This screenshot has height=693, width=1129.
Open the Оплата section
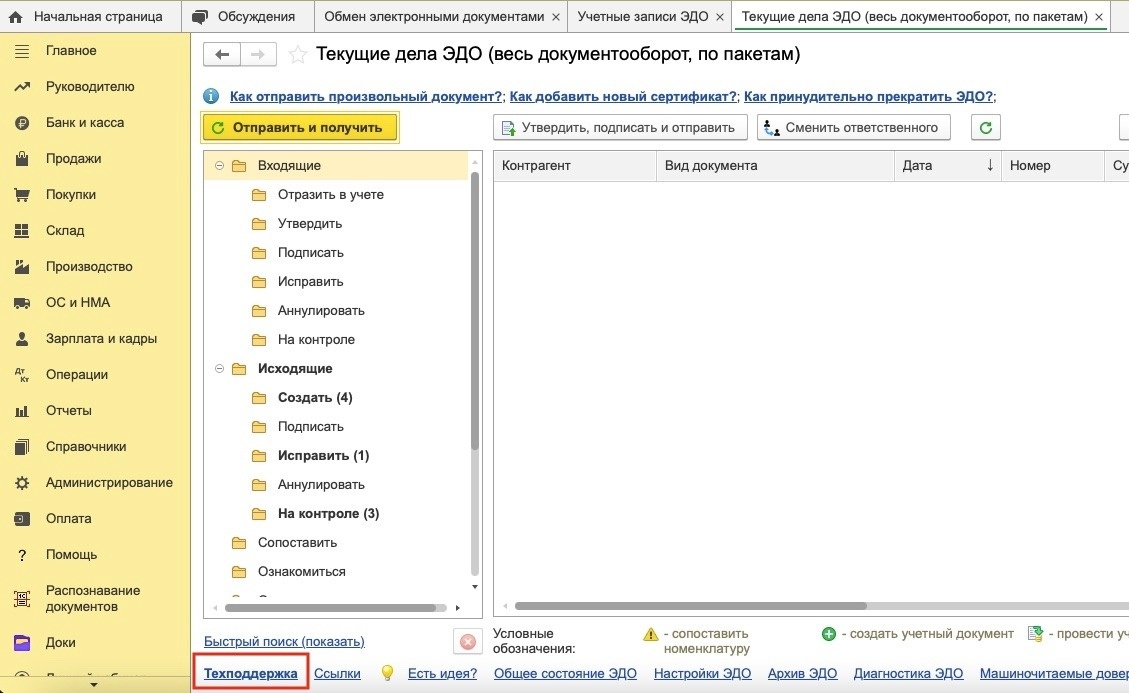click(68, 519)
